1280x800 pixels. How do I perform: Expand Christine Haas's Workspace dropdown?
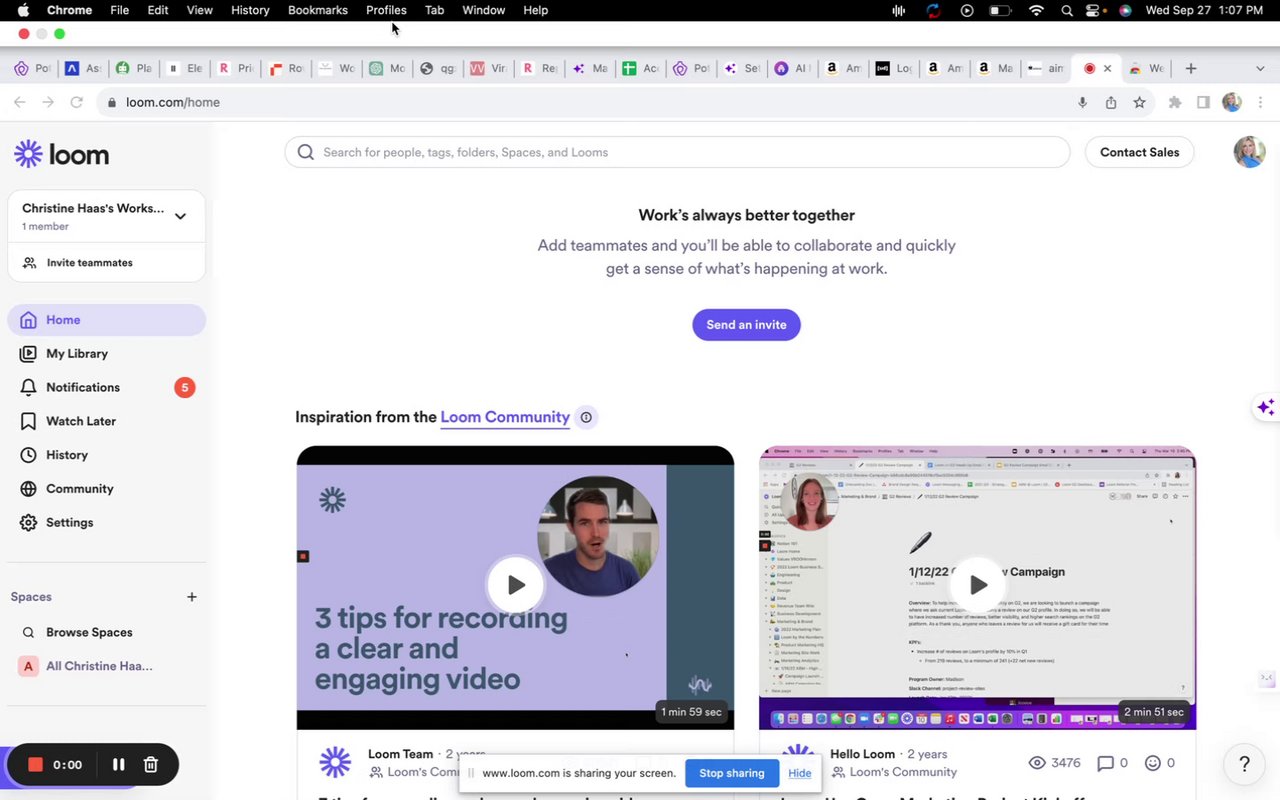coord(180,216)
